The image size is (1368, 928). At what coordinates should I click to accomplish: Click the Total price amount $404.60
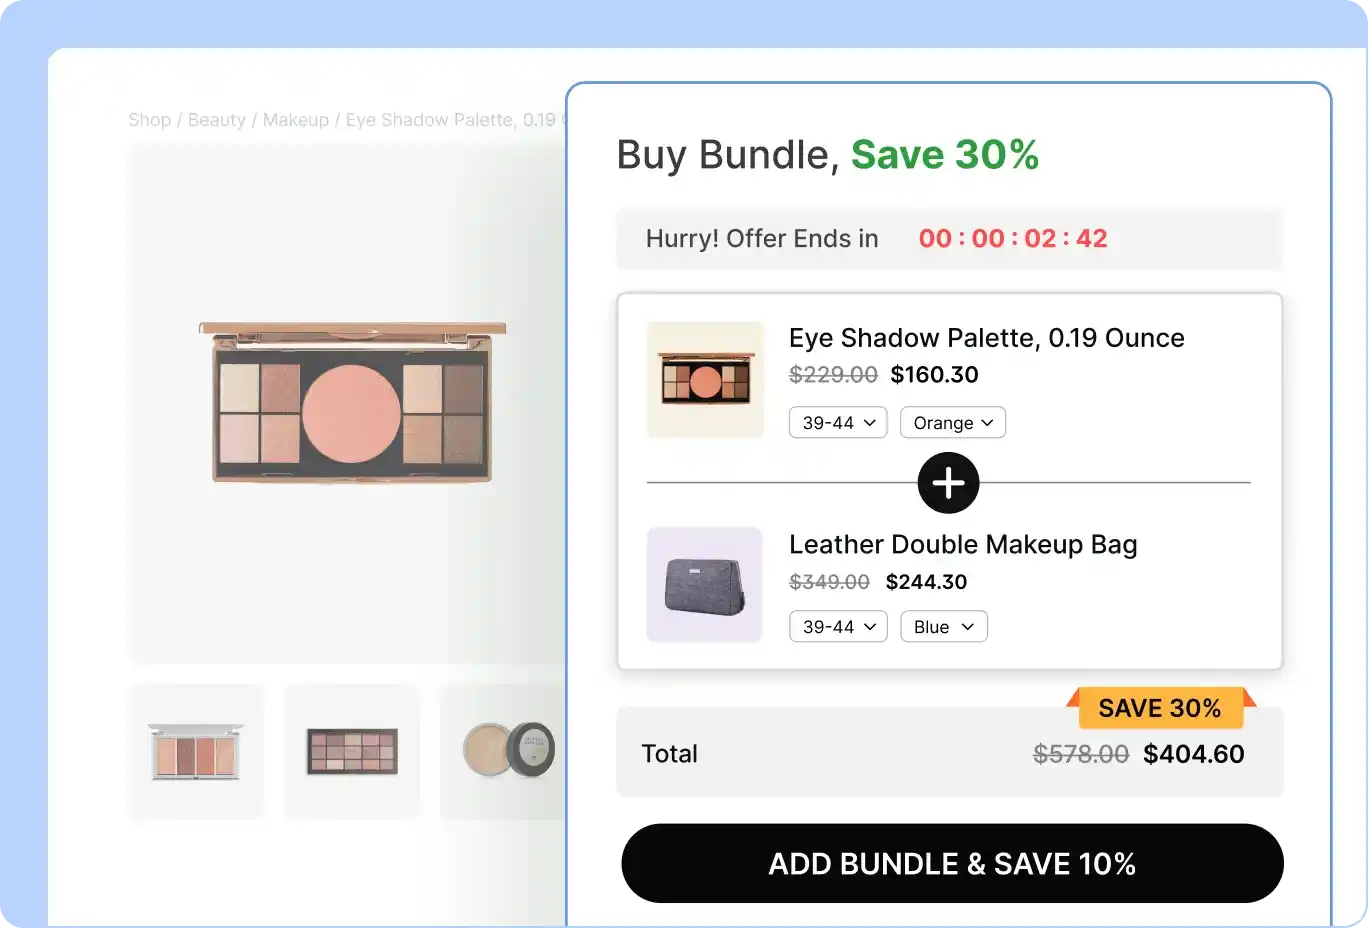(1194, 753)
